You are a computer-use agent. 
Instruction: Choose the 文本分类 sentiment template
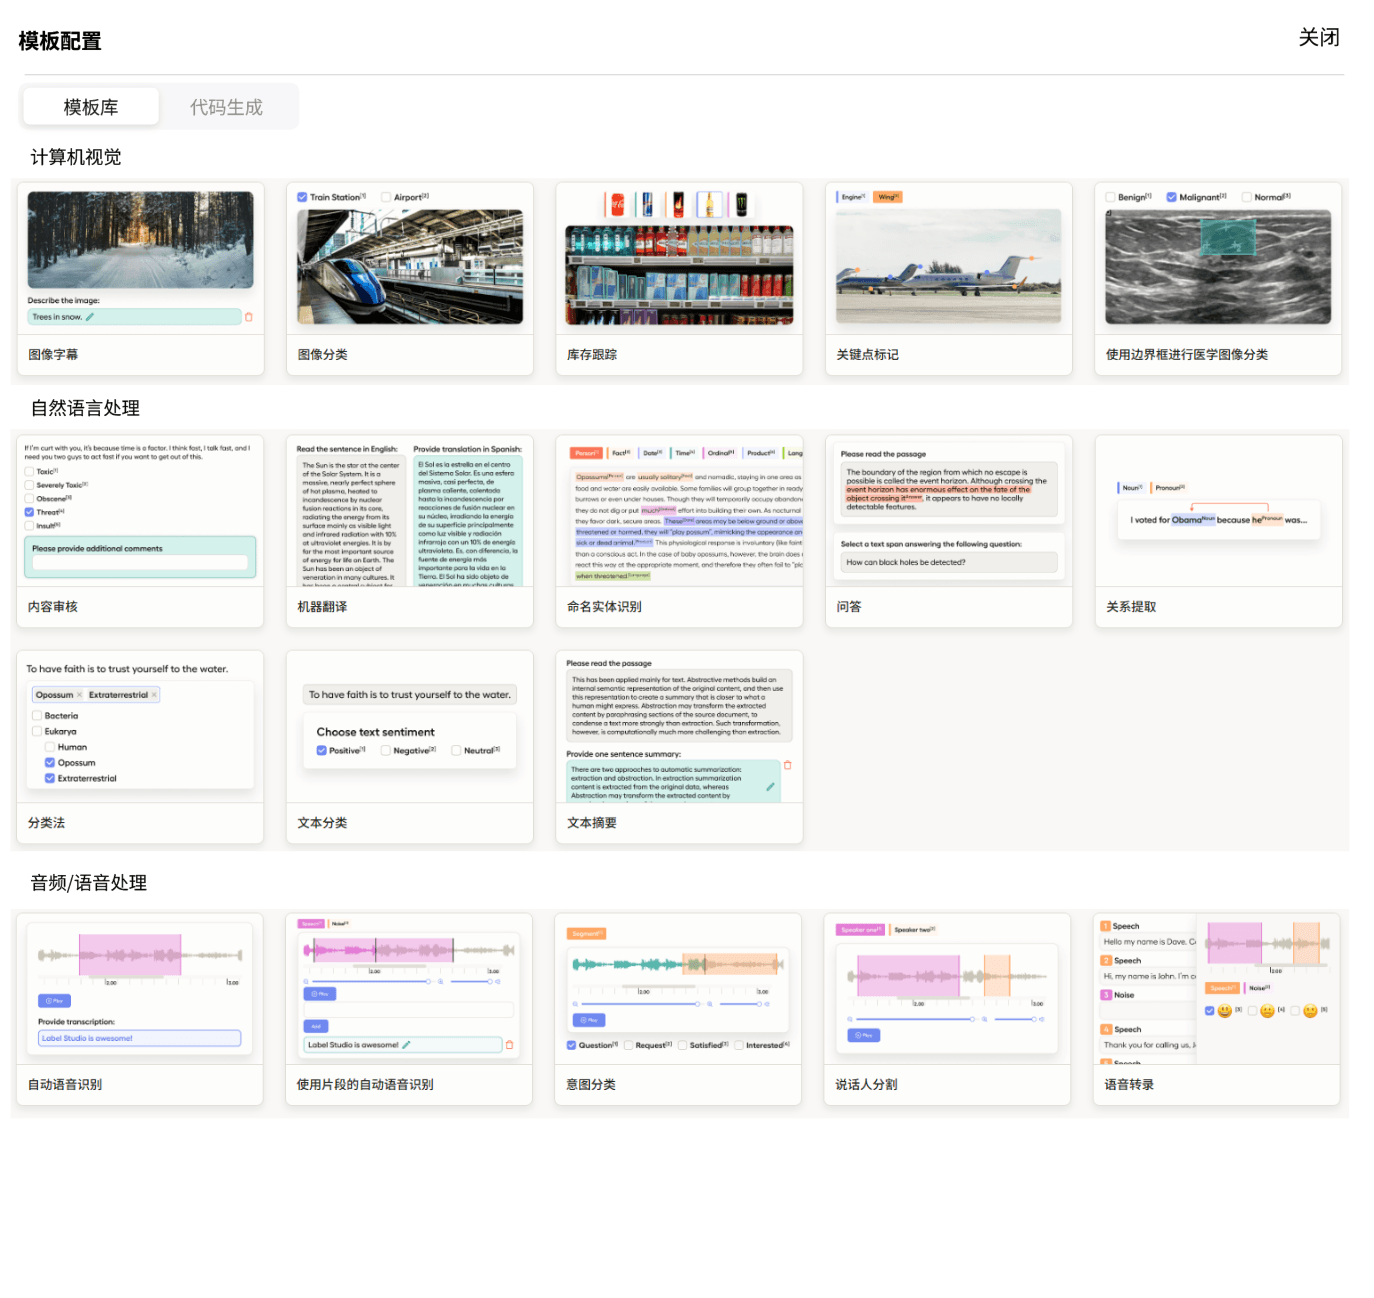(409, 746)
